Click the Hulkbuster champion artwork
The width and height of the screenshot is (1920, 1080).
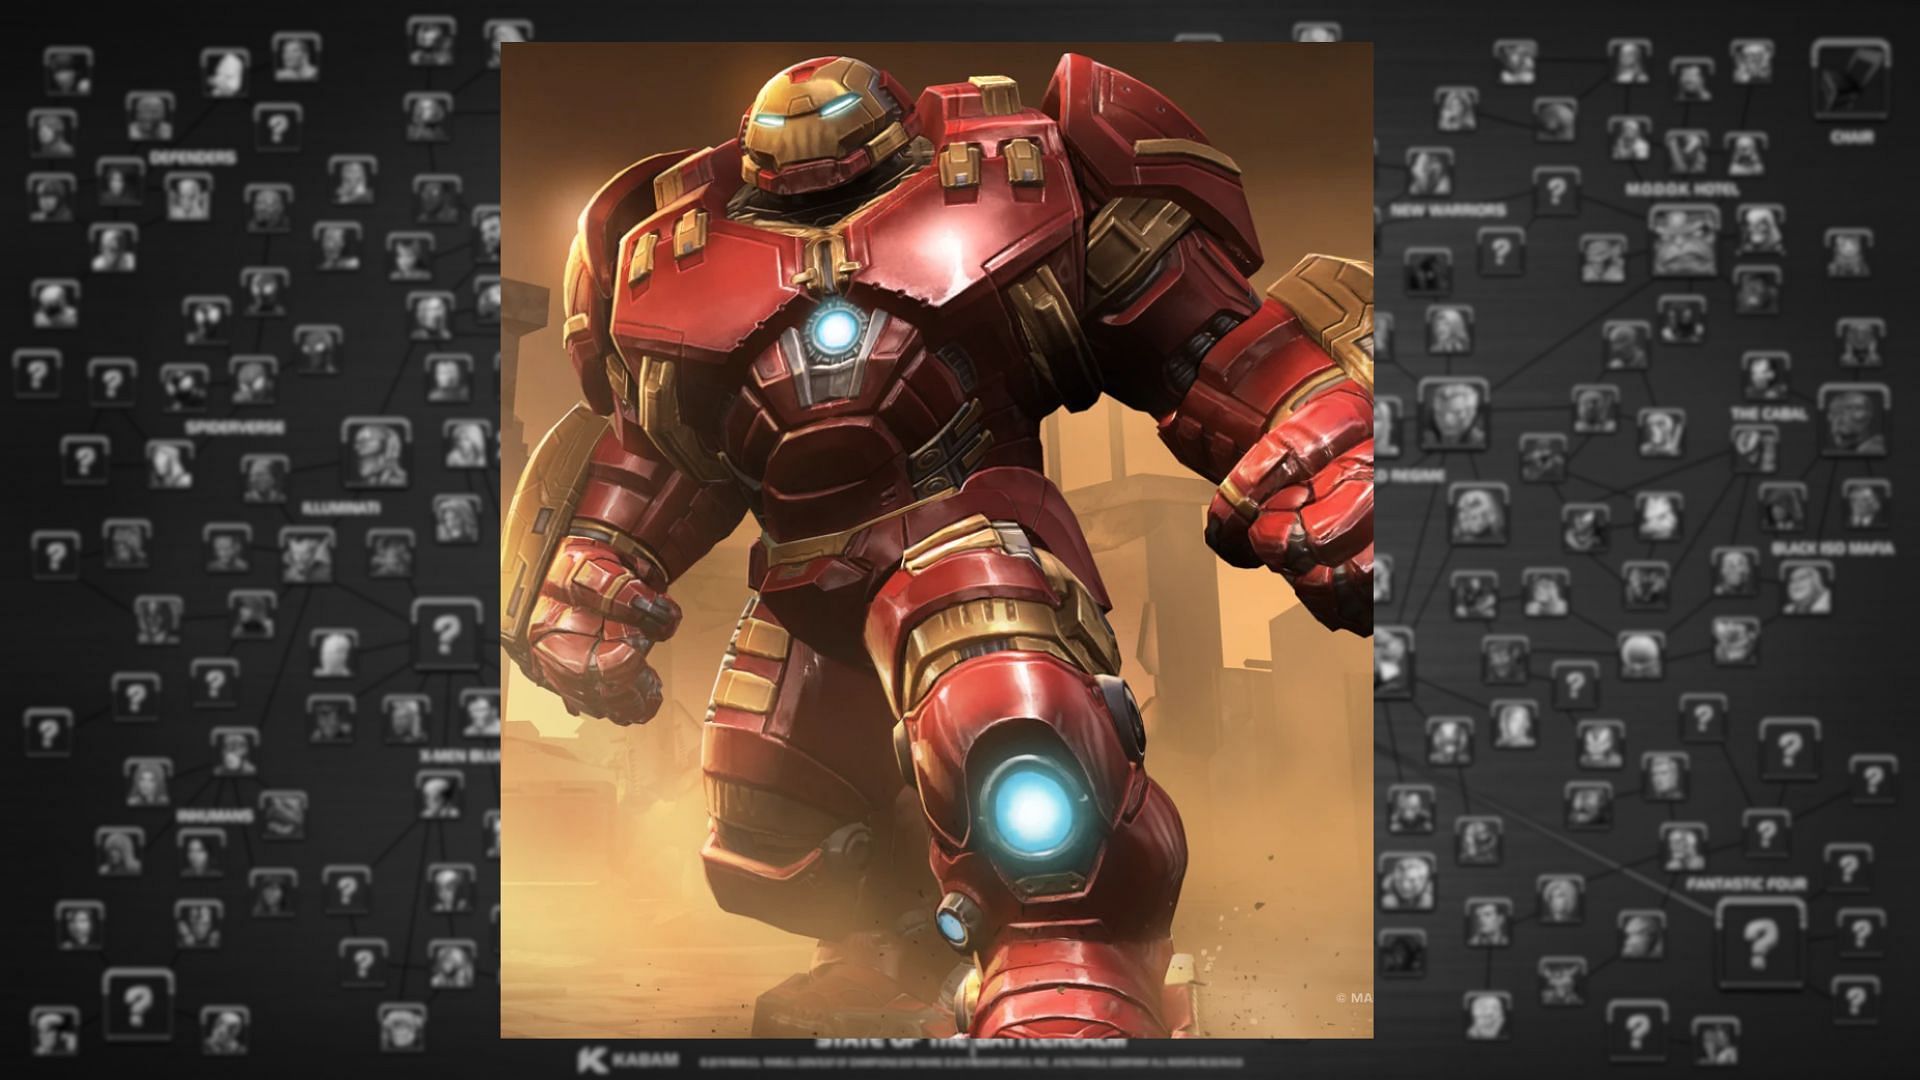click(936, 540)
